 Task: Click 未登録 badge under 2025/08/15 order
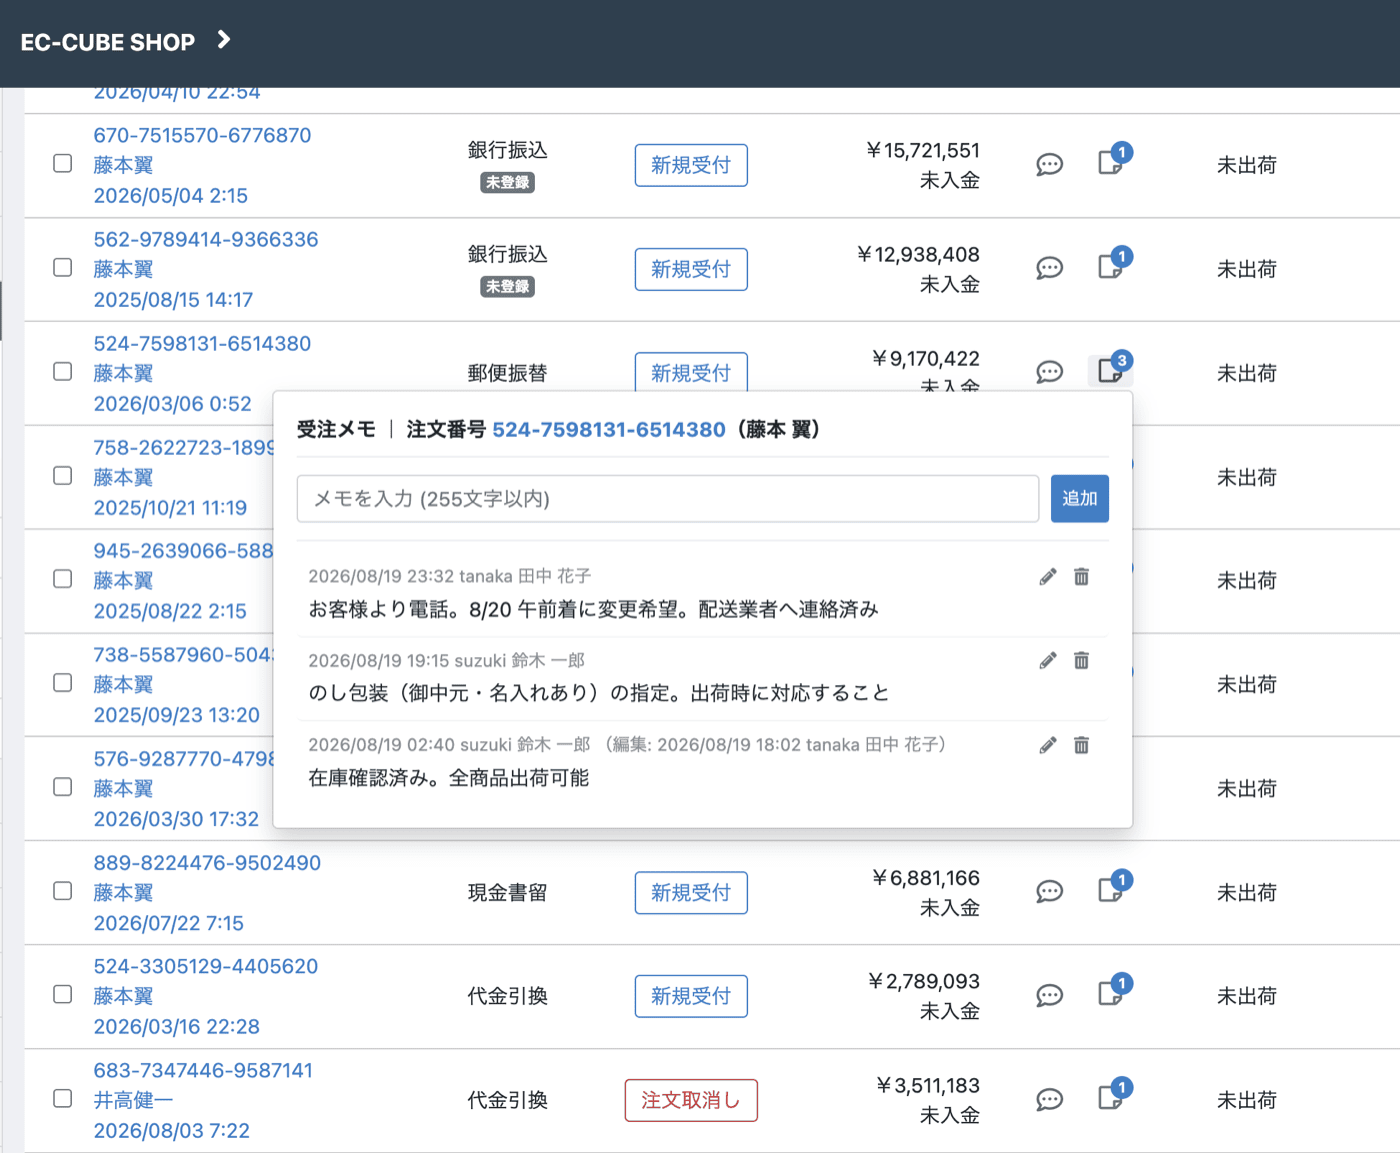pyautogui.click(x=508, y=287)
